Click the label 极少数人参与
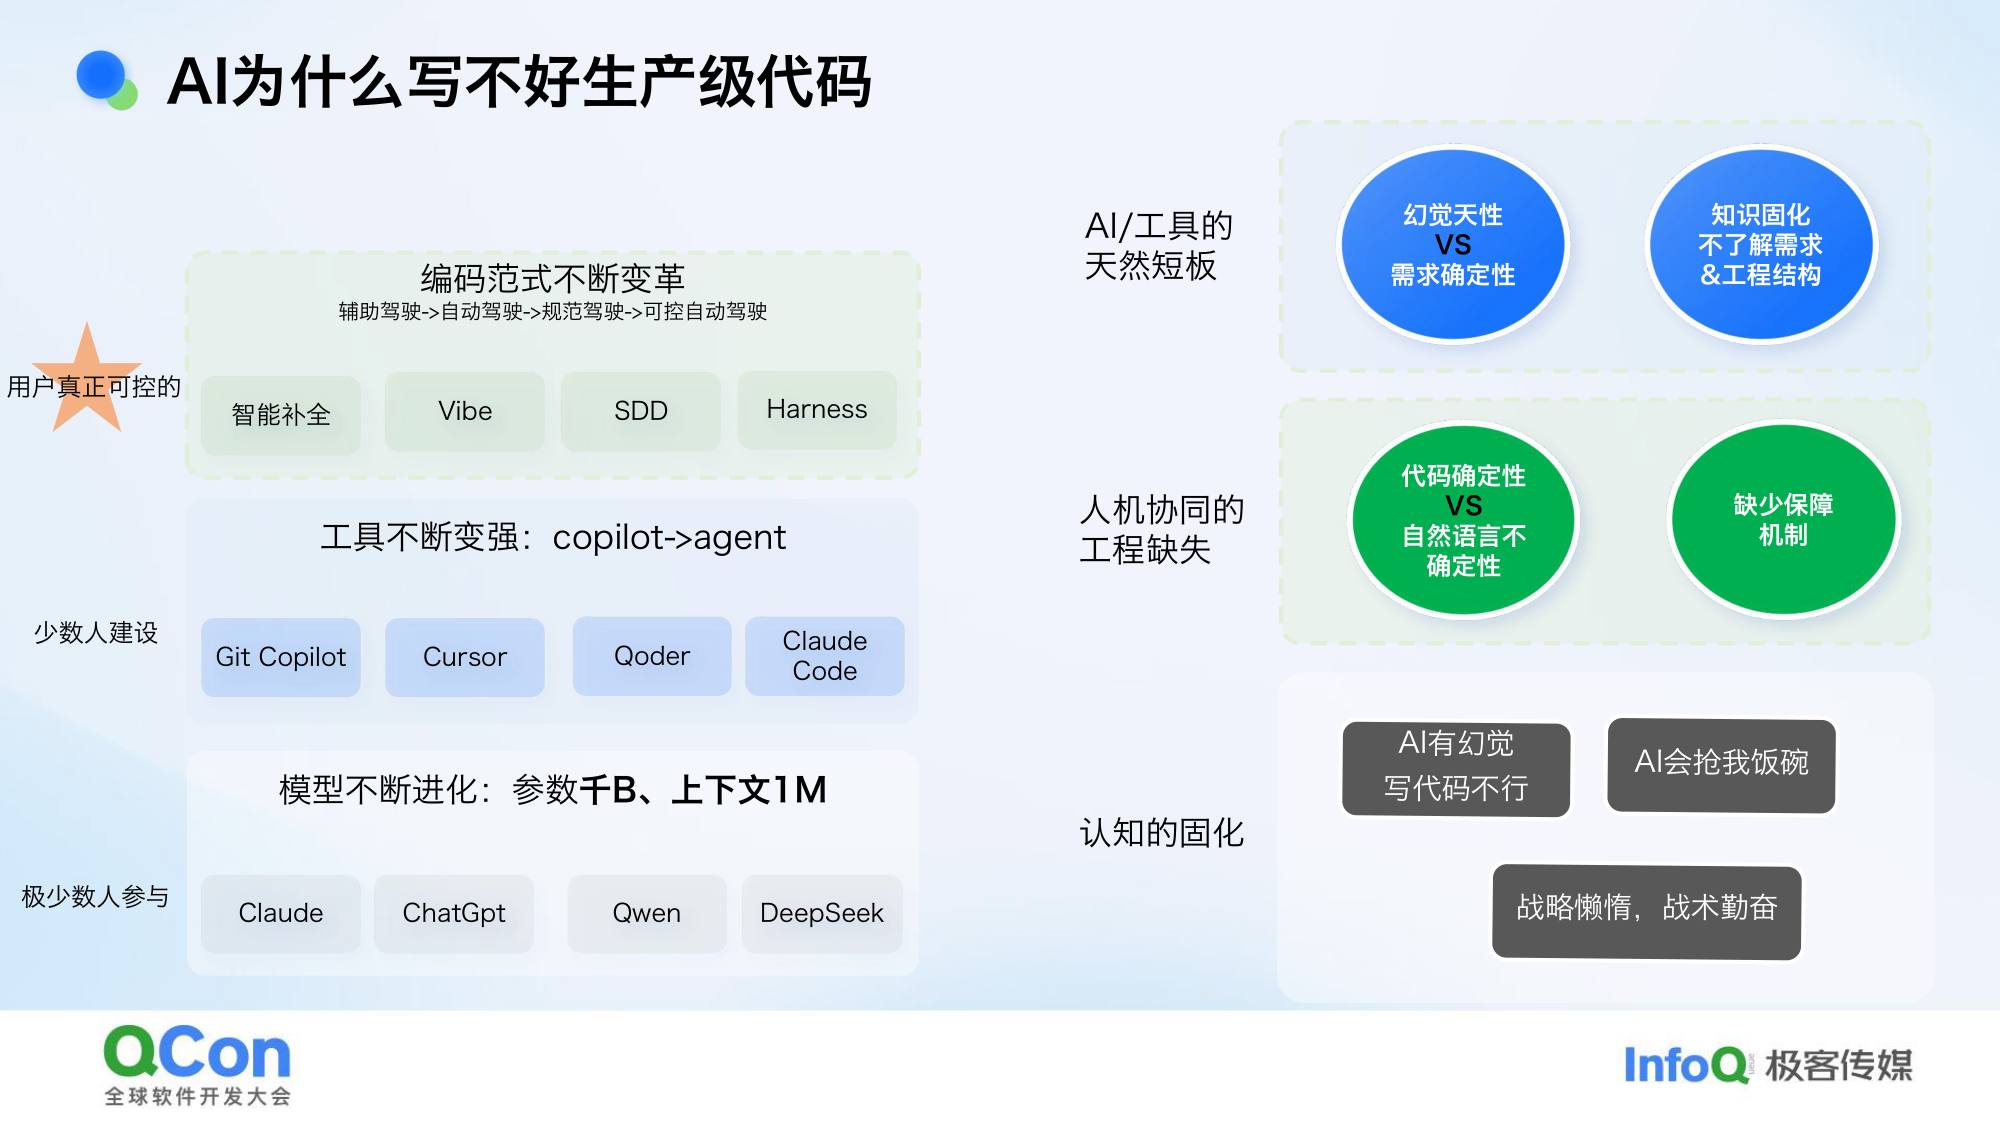Viewport: 2000px width, 1125px height. coord(96,897)
